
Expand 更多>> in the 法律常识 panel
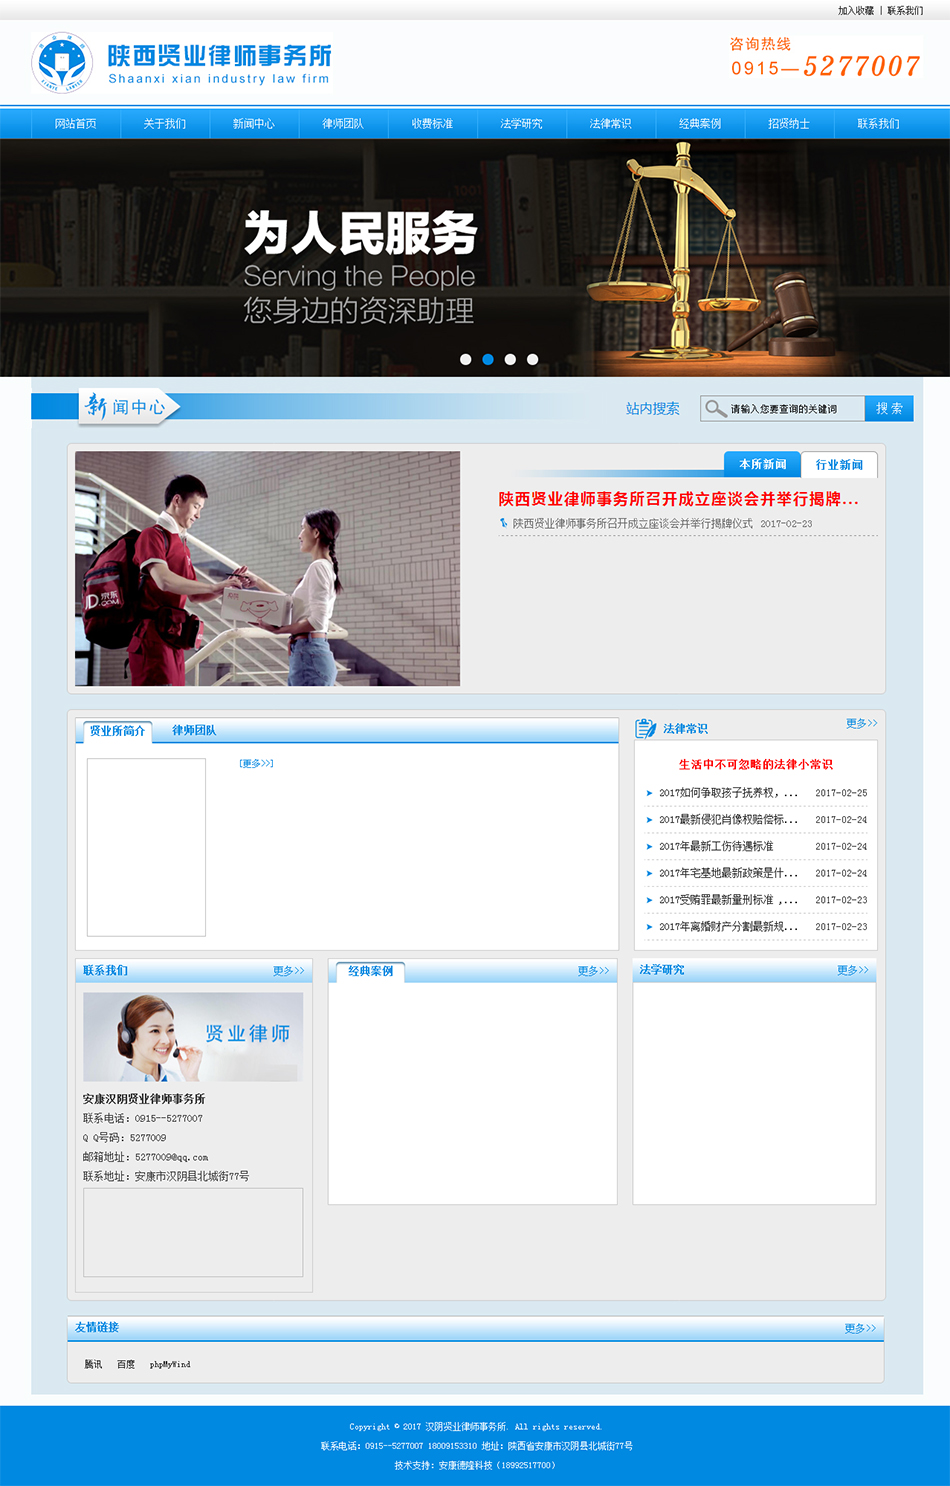[x=861, y=723]
